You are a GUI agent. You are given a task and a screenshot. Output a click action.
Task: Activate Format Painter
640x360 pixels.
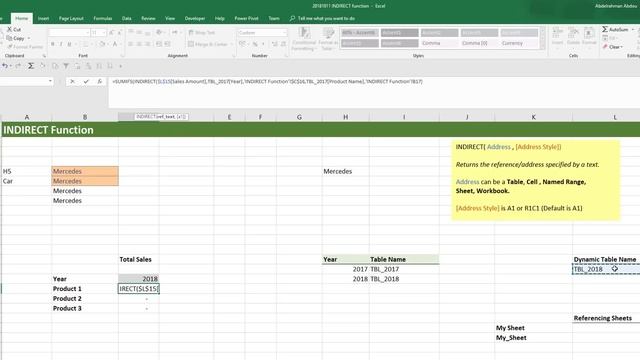tap(25, 47)
